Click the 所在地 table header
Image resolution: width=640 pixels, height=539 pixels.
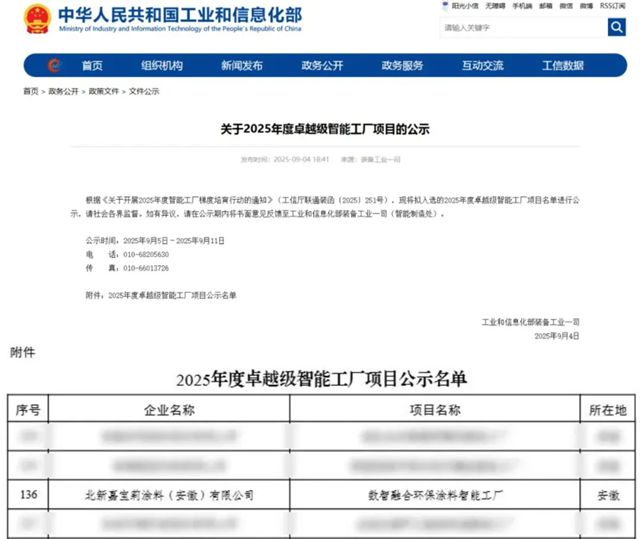click(608, 410)
